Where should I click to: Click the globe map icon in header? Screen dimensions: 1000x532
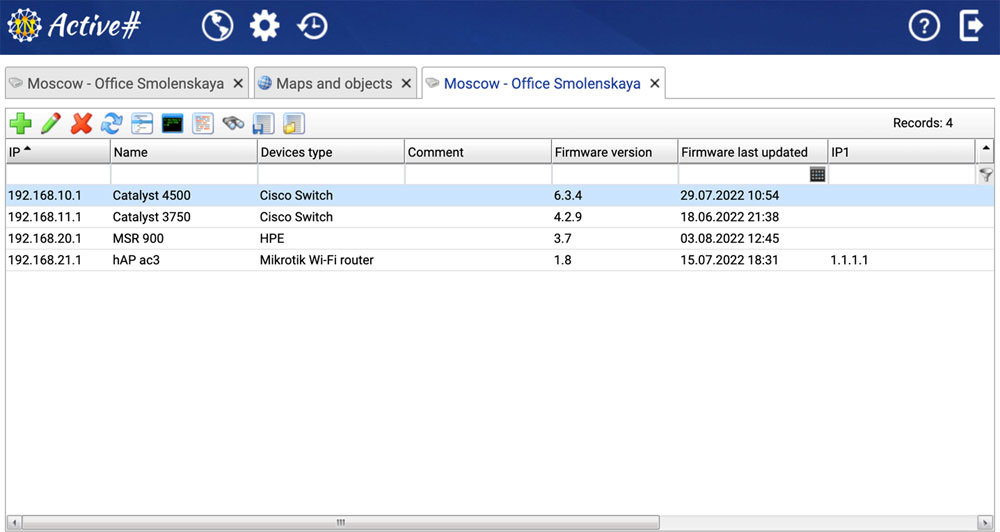(x=217, y=26)
